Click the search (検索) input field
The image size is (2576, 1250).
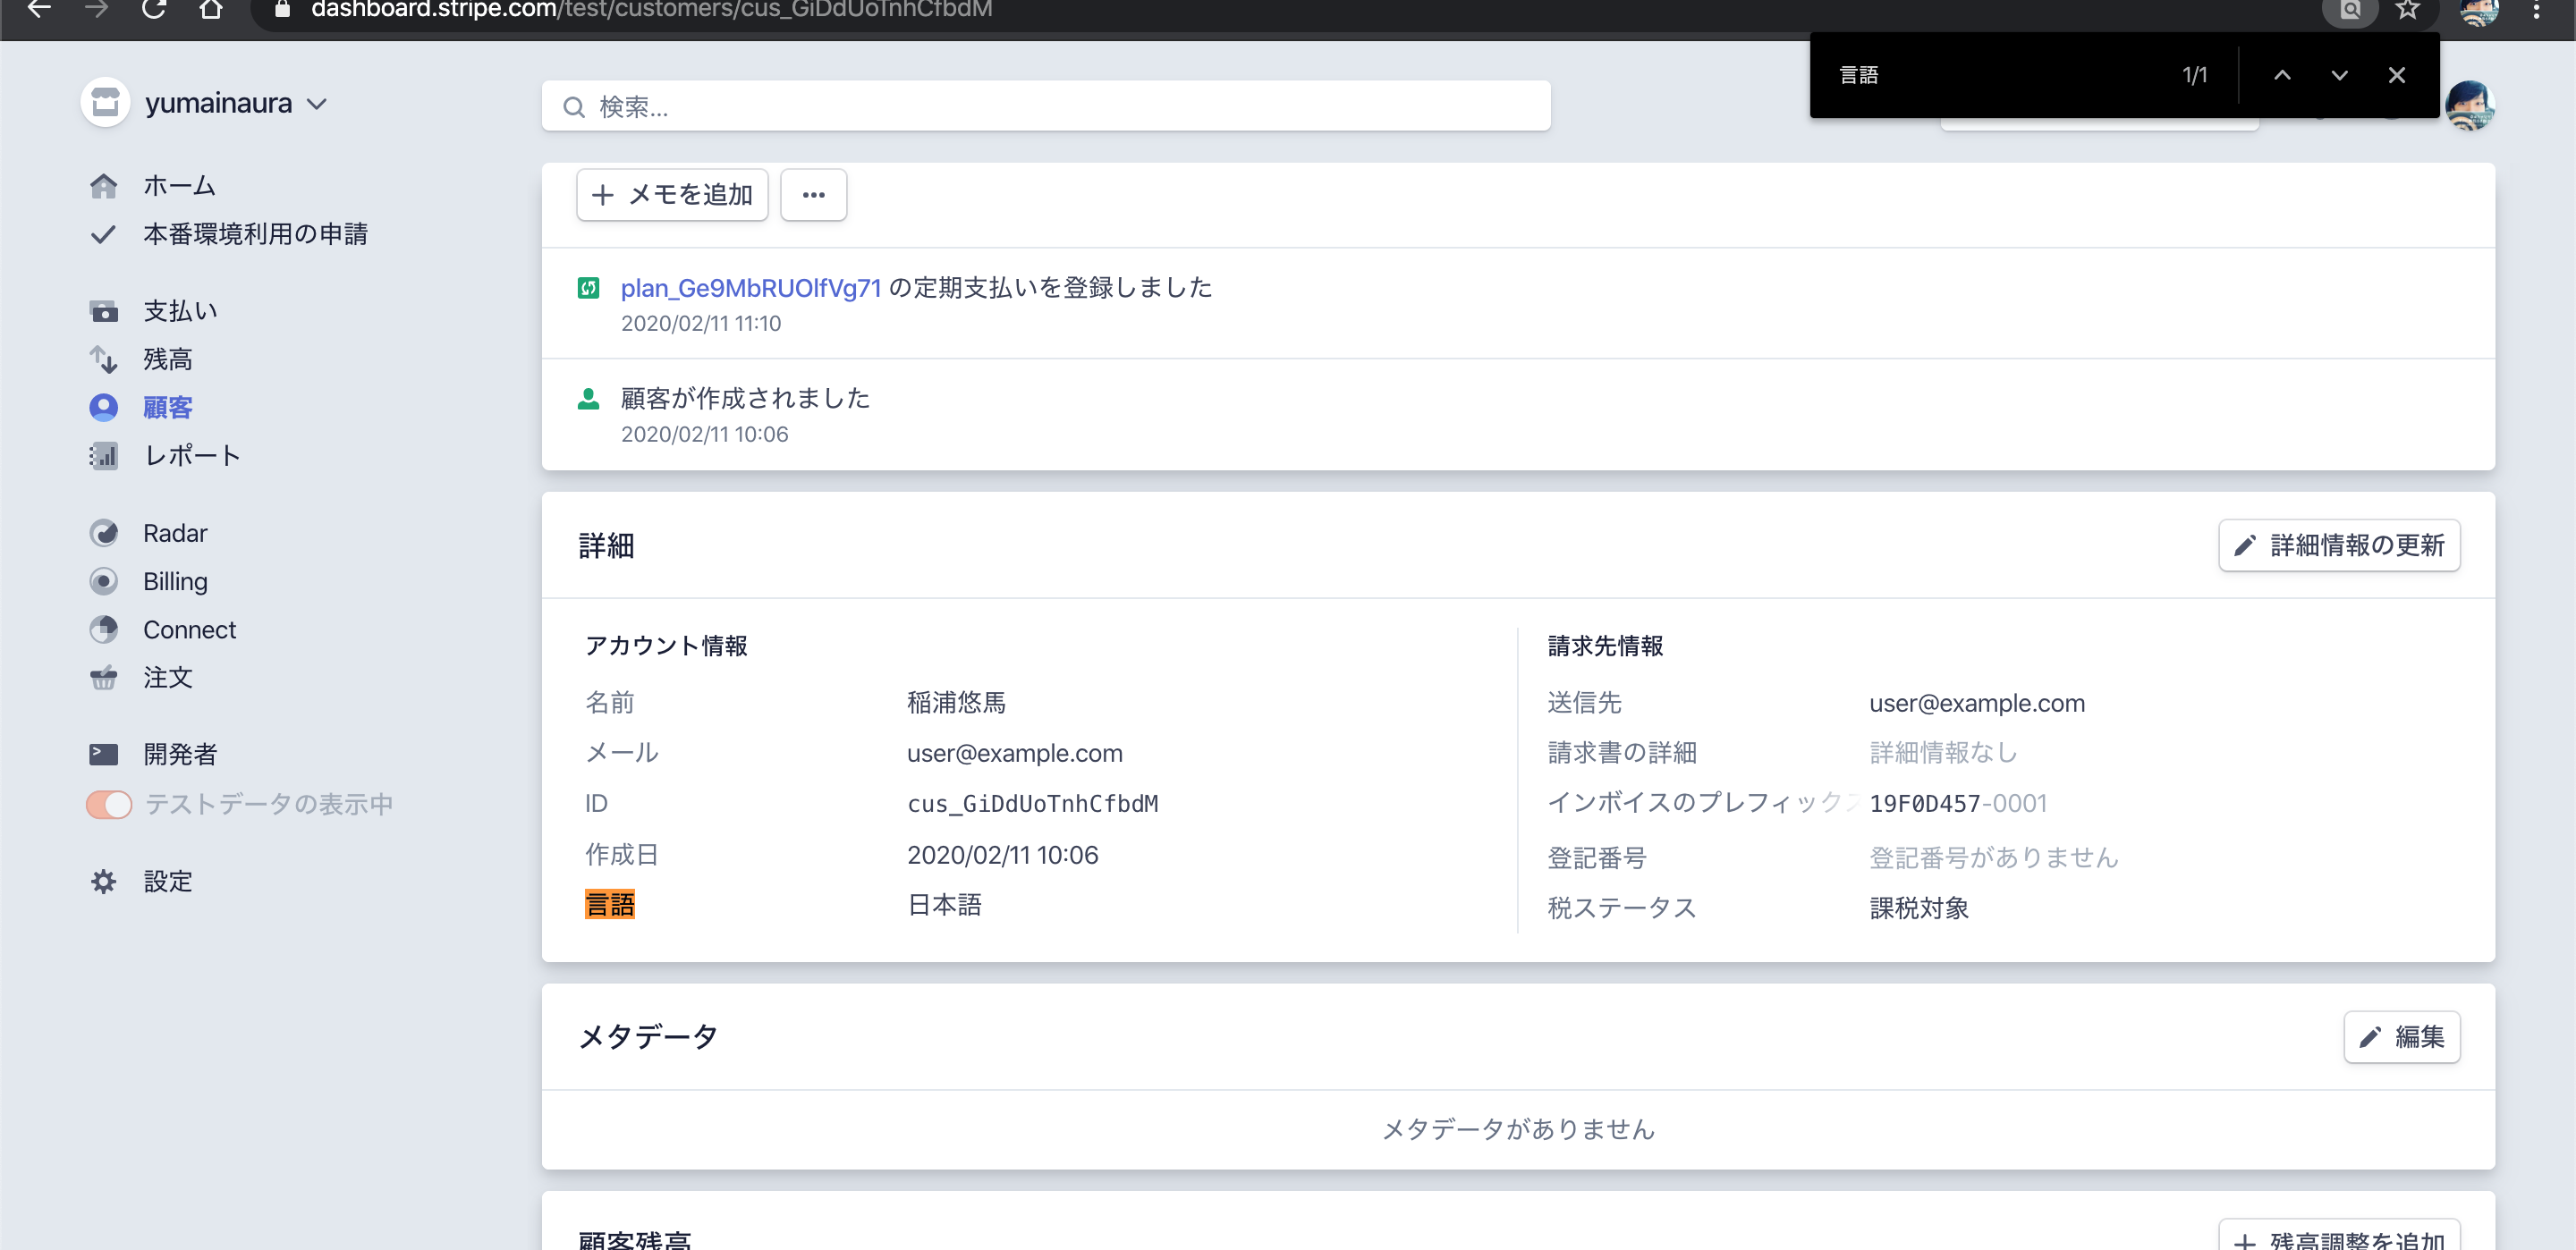point(1046,106)
